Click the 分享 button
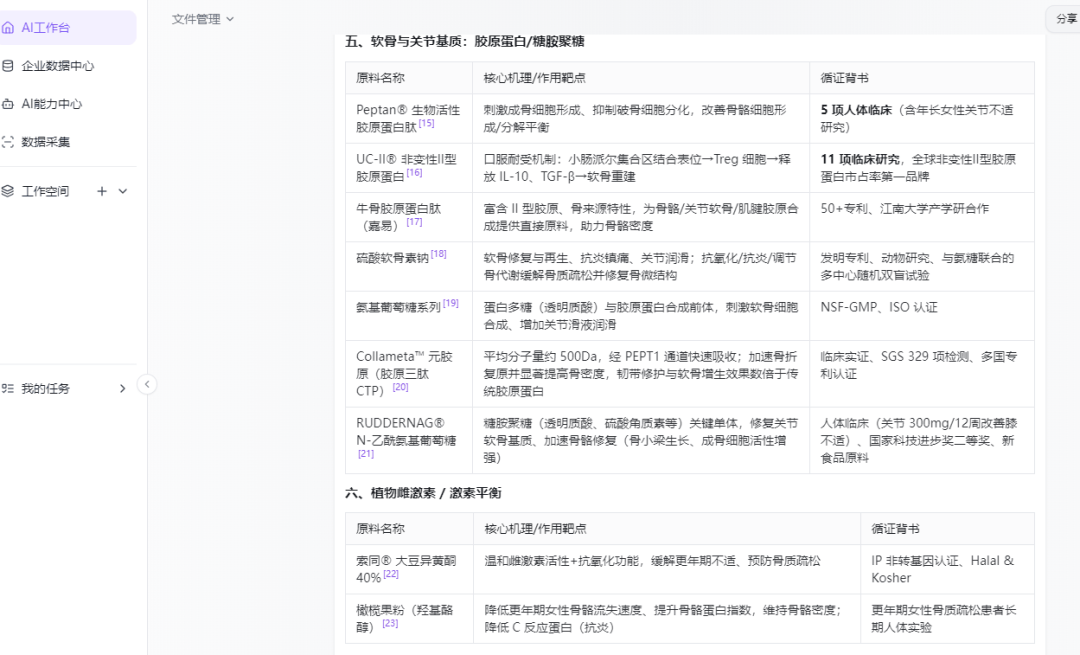The width and height of the screenshot is (1080, 655). (1065, 19)
